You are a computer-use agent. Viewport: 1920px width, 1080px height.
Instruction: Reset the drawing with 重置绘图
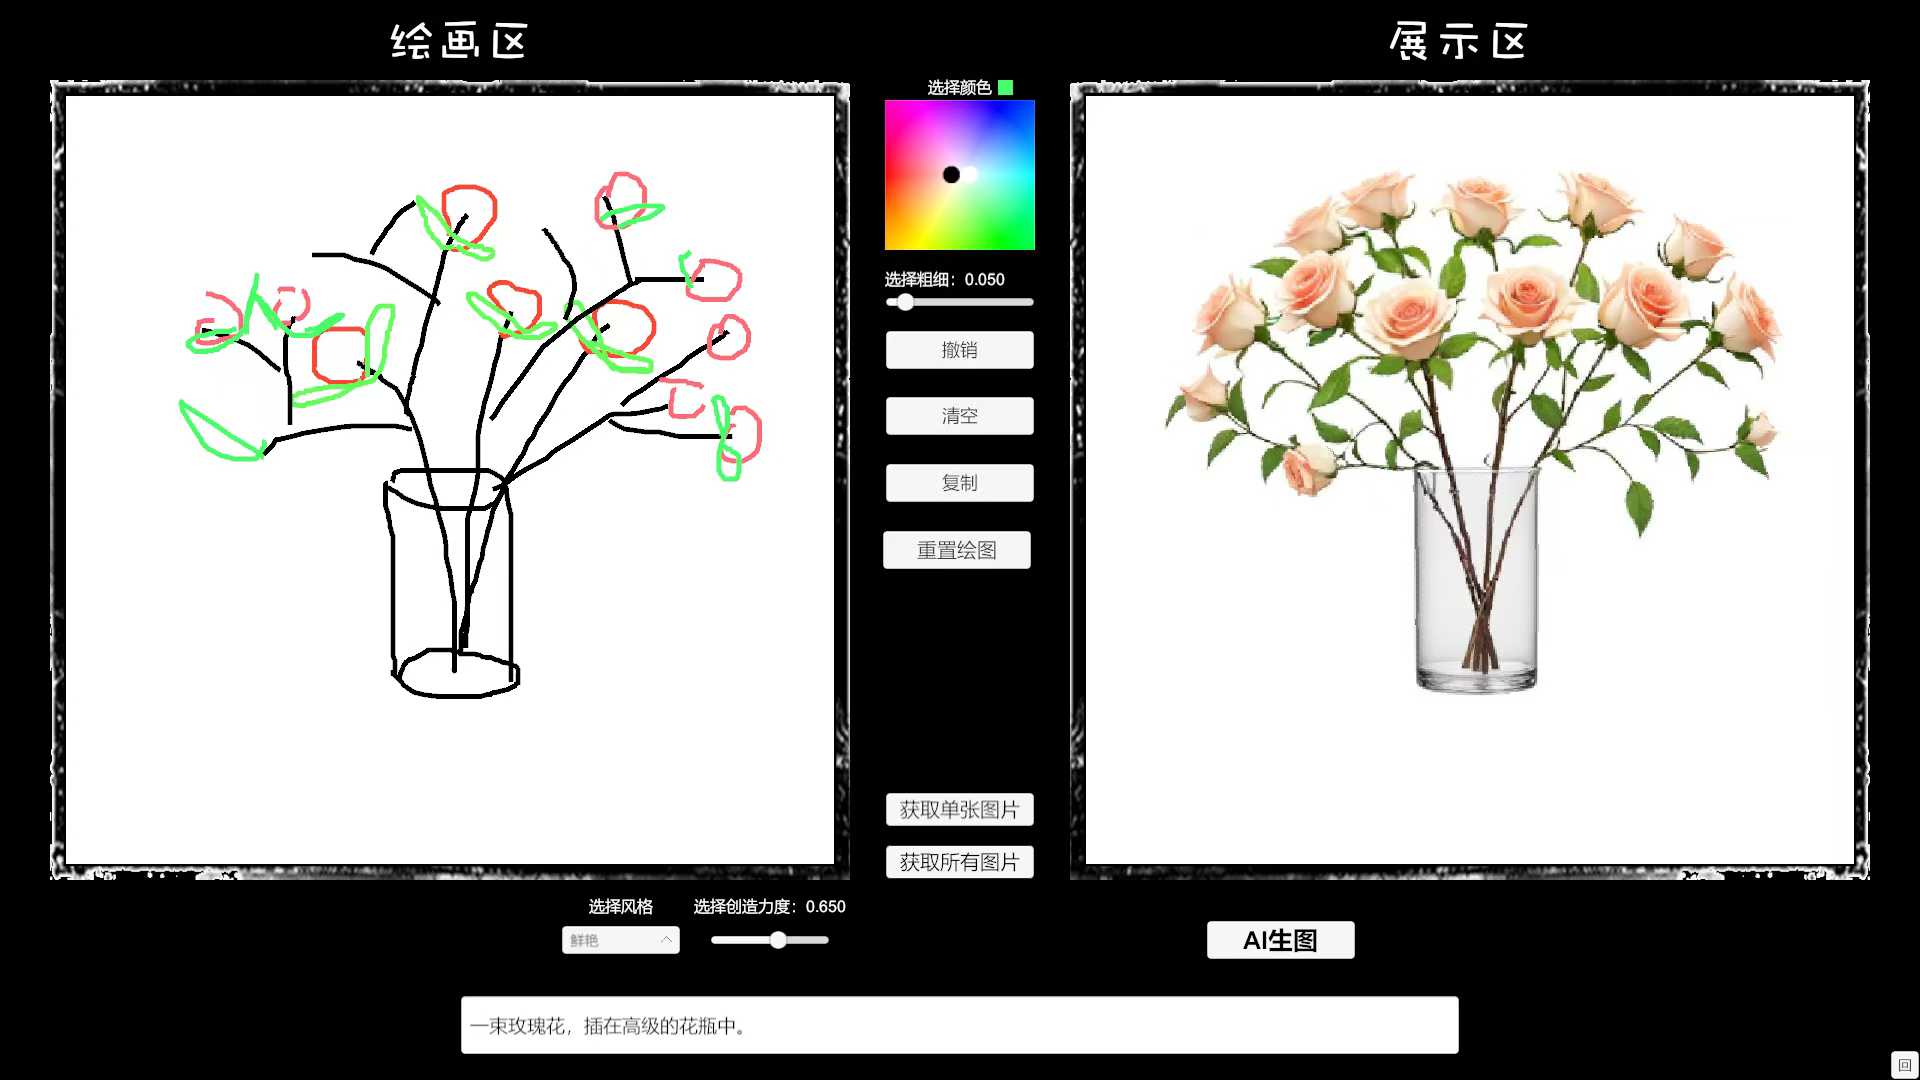pos(957,550)
